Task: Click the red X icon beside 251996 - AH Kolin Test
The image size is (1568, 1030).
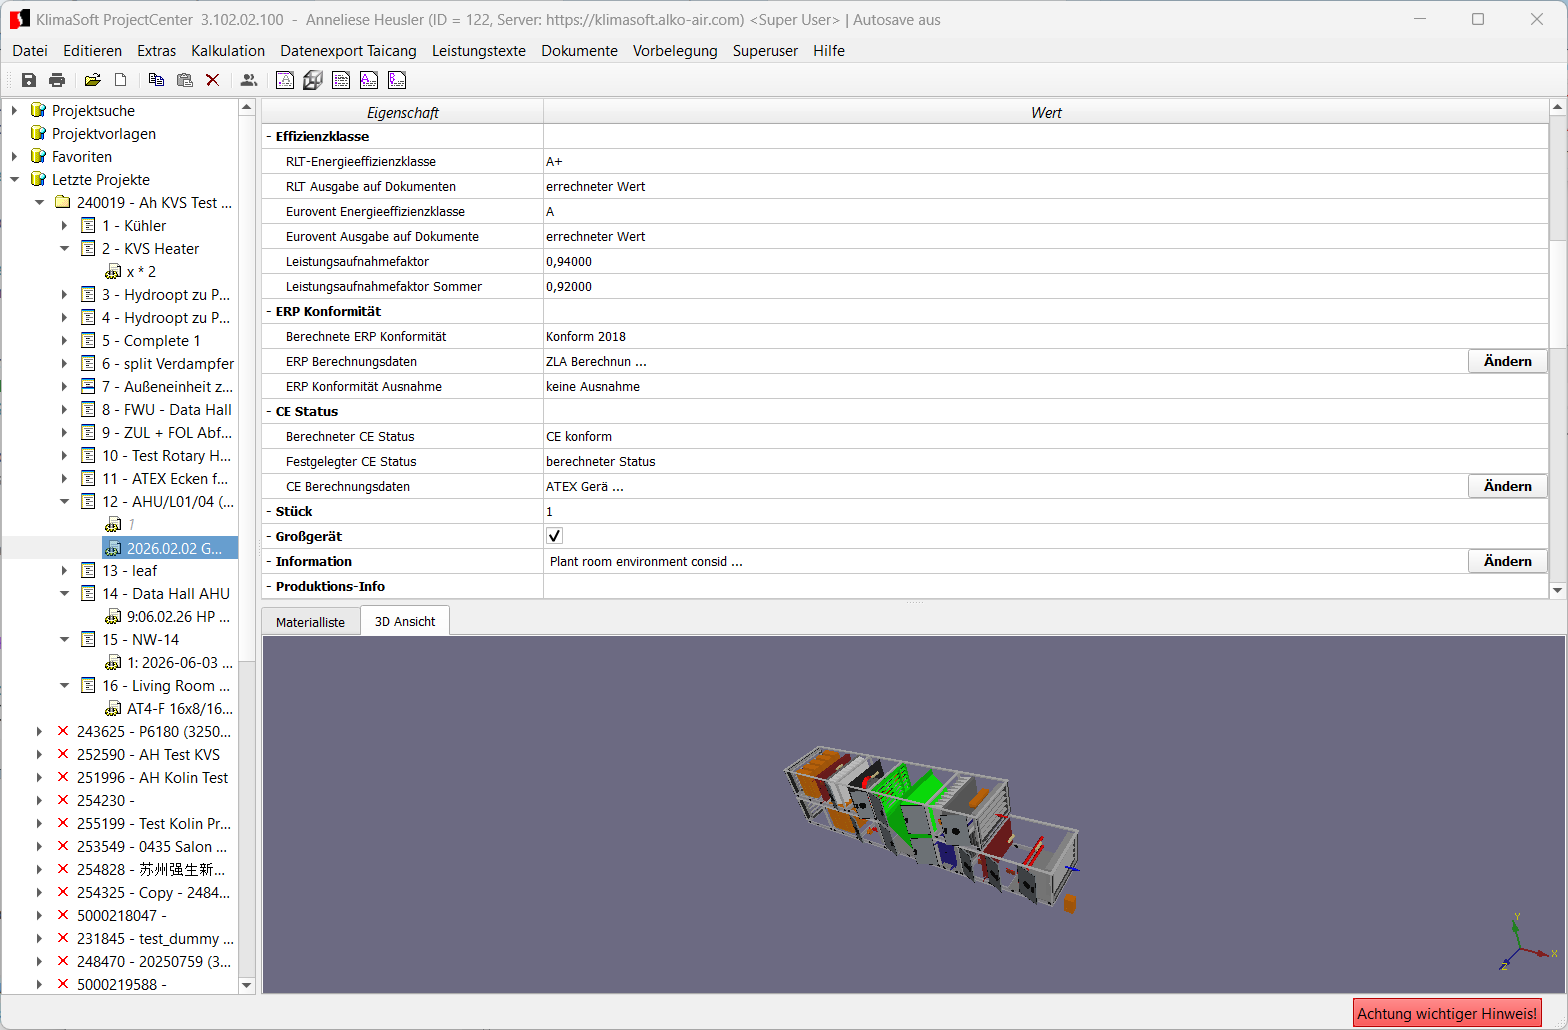Action: click(x=63, y=777)
